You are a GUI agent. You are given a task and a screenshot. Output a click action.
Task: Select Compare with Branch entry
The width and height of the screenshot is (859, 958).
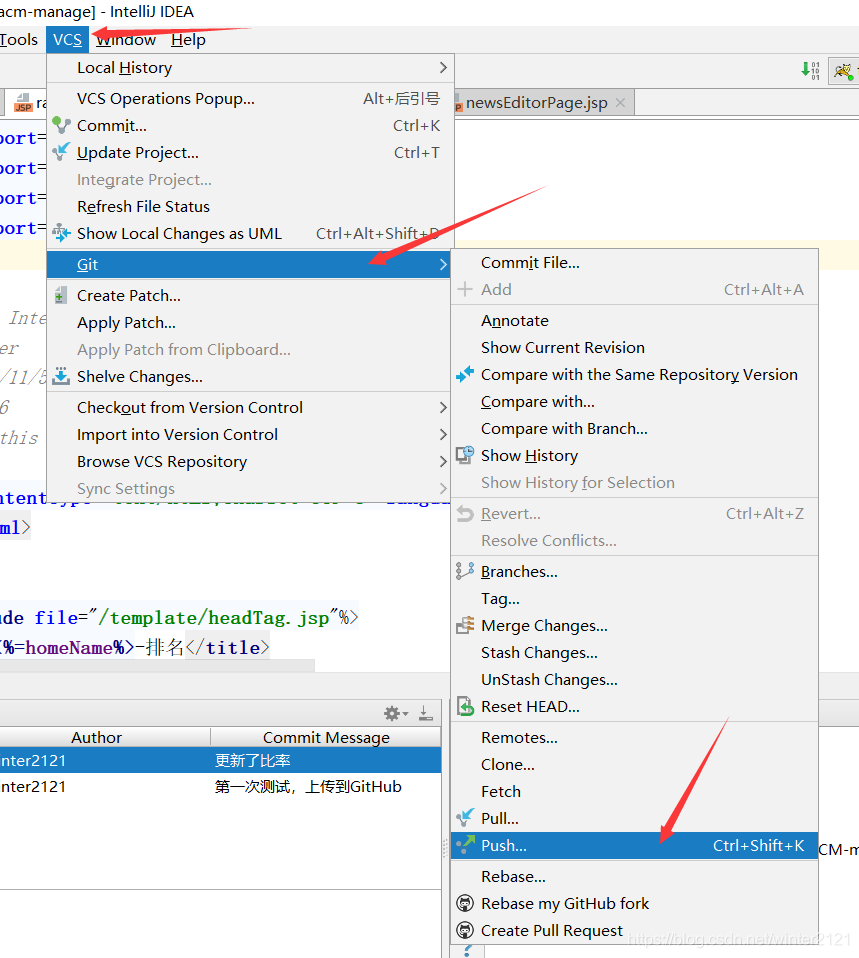click(x=564, y=428)
